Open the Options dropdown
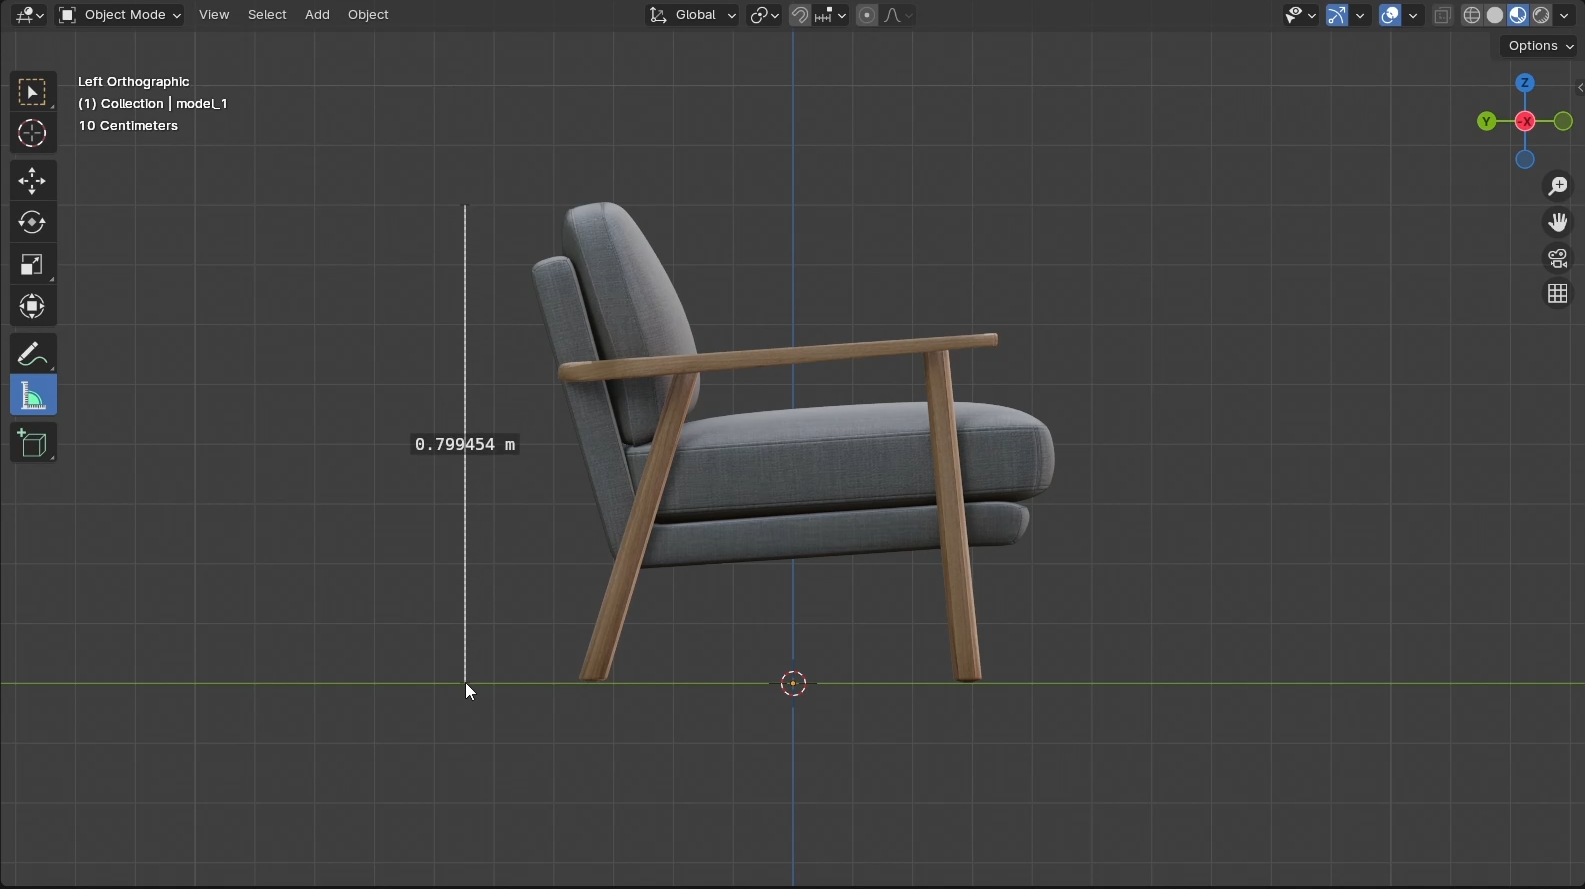1585x889 pixels. point(1540,46)
